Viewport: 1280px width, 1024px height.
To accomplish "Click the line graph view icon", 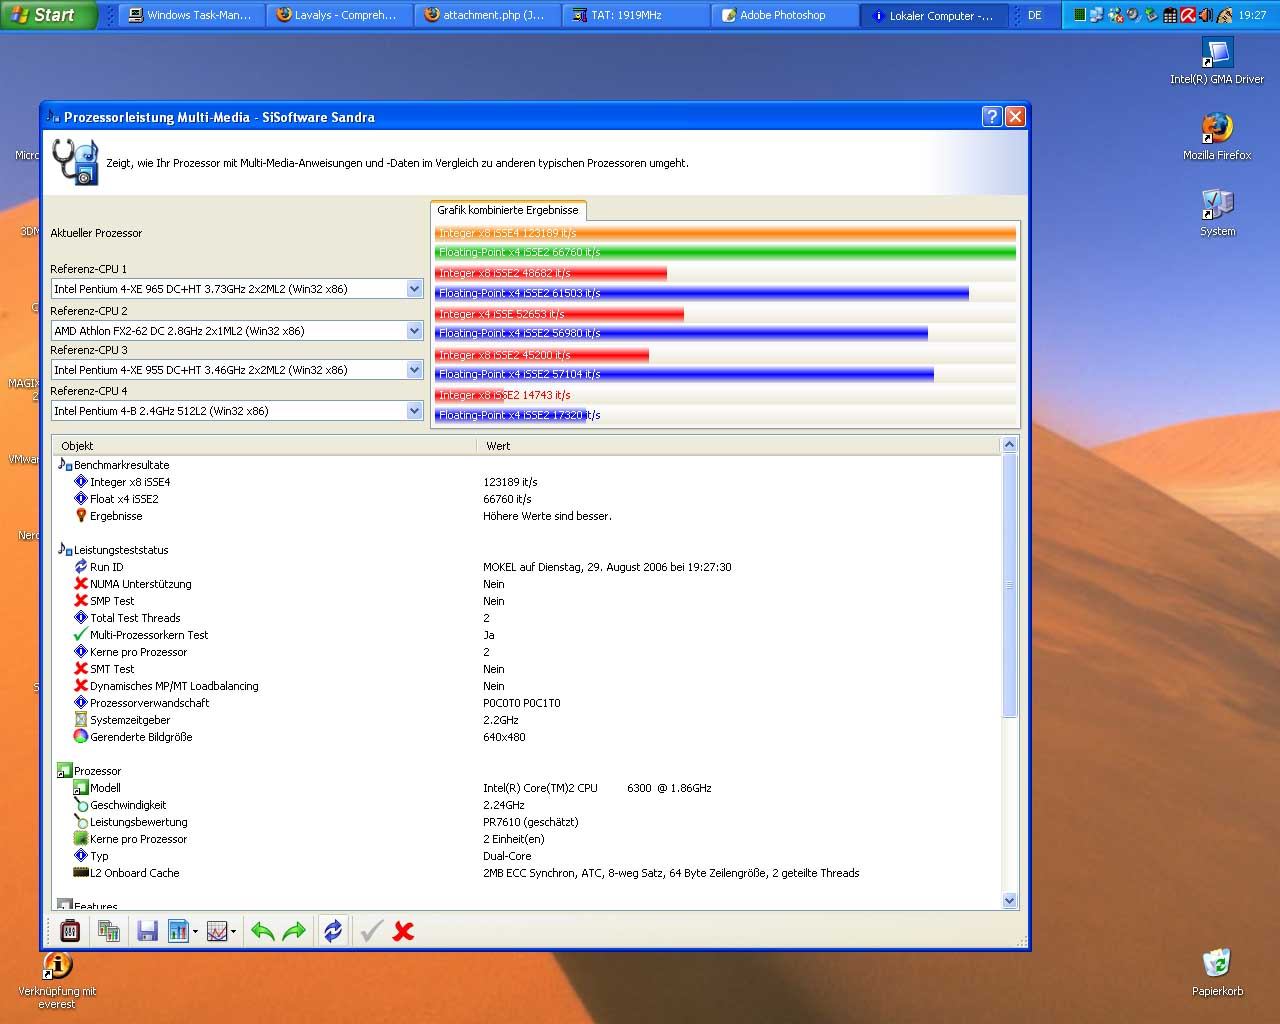I will coord(217,931).
